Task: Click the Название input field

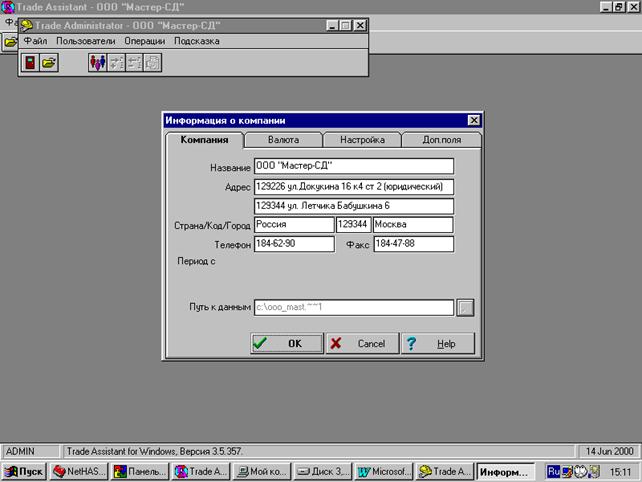Action: point(354,166)
